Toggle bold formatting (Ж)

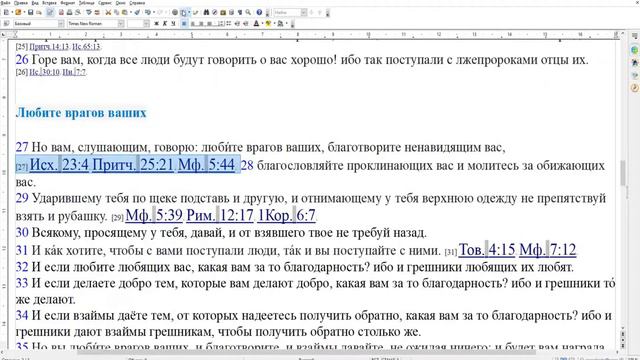pyautogui.click(x=156, y=24)
